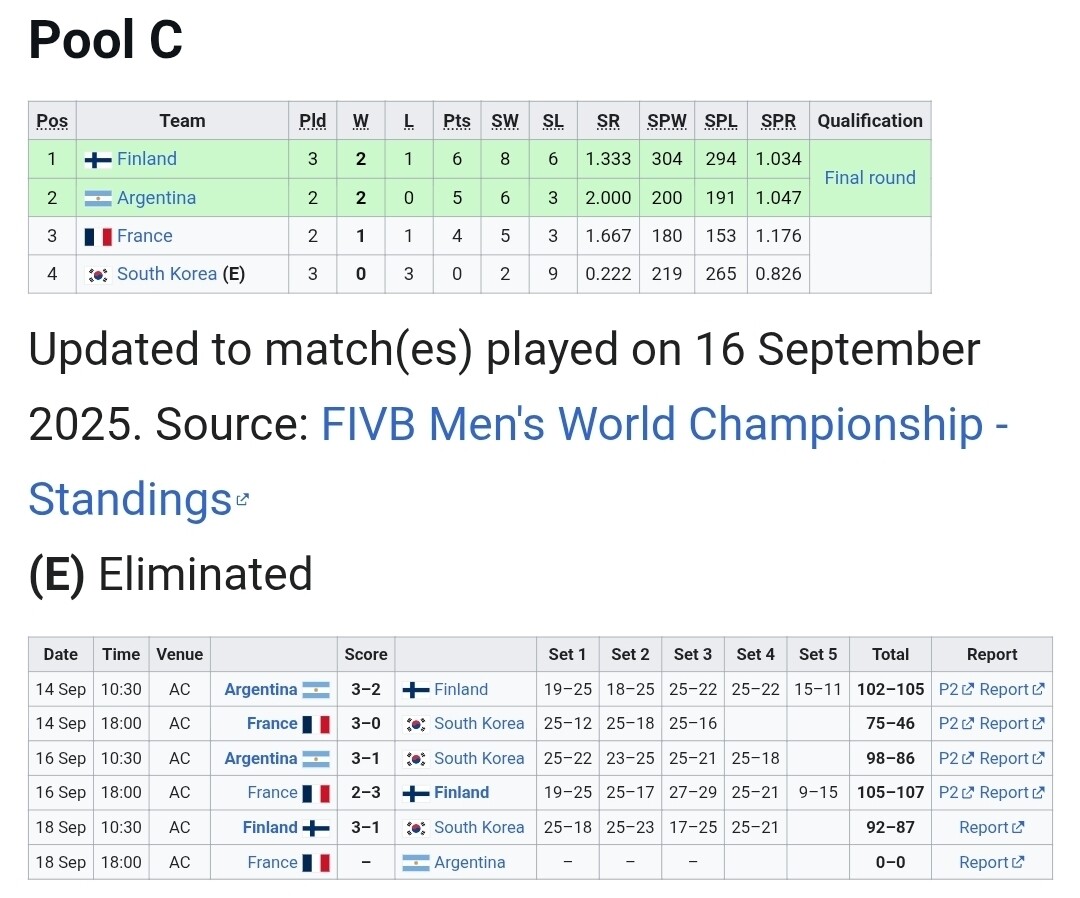Open the P2 link for Argentina 3–2 Finland

point(949,690)
